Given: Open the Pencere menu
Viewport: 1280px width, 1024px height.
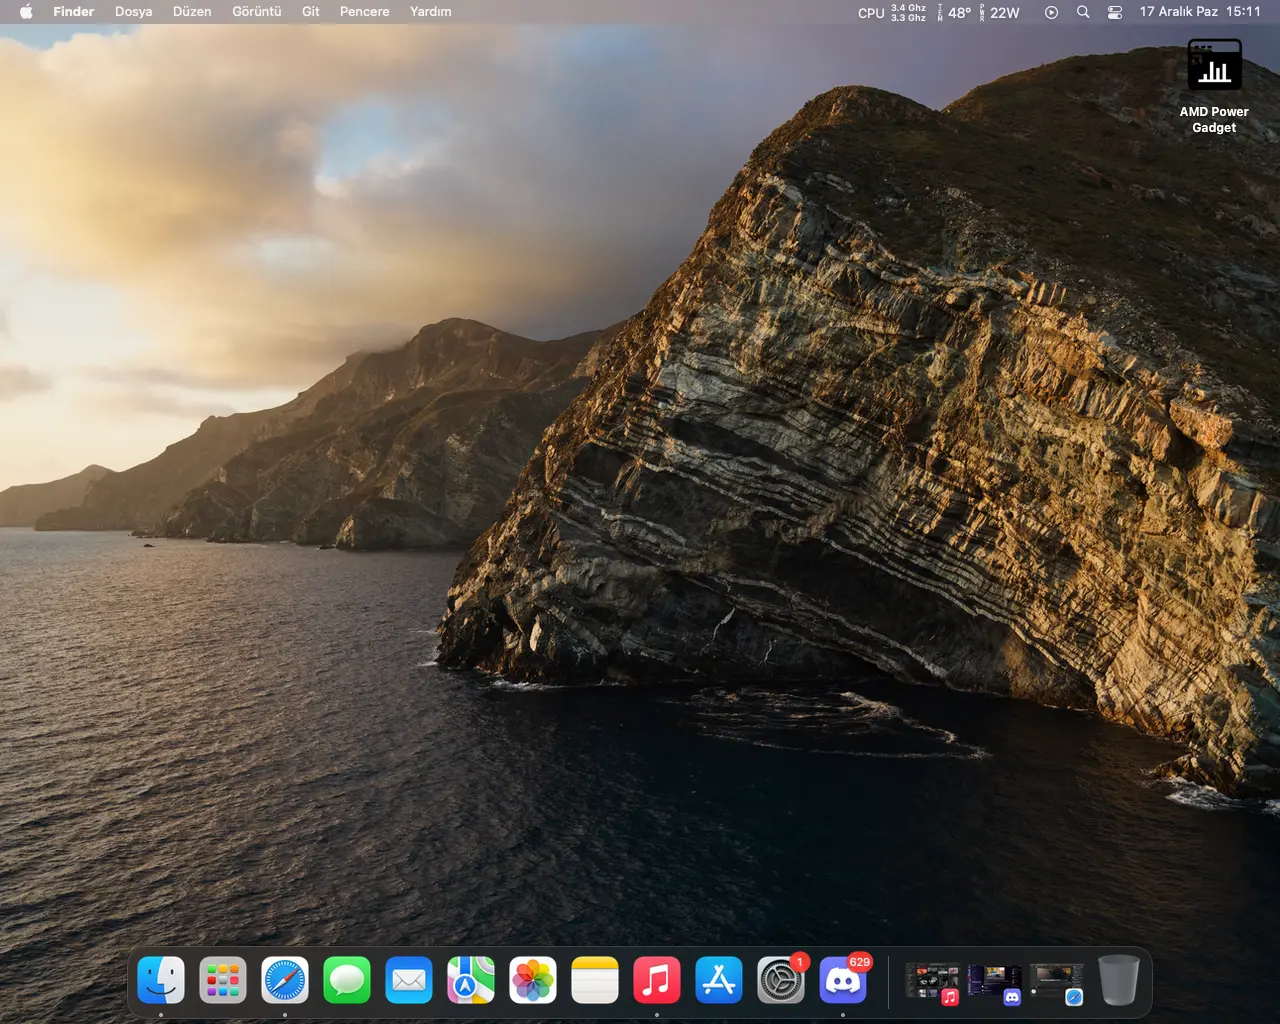Looking at the screenshot, I should pos(364,12).
